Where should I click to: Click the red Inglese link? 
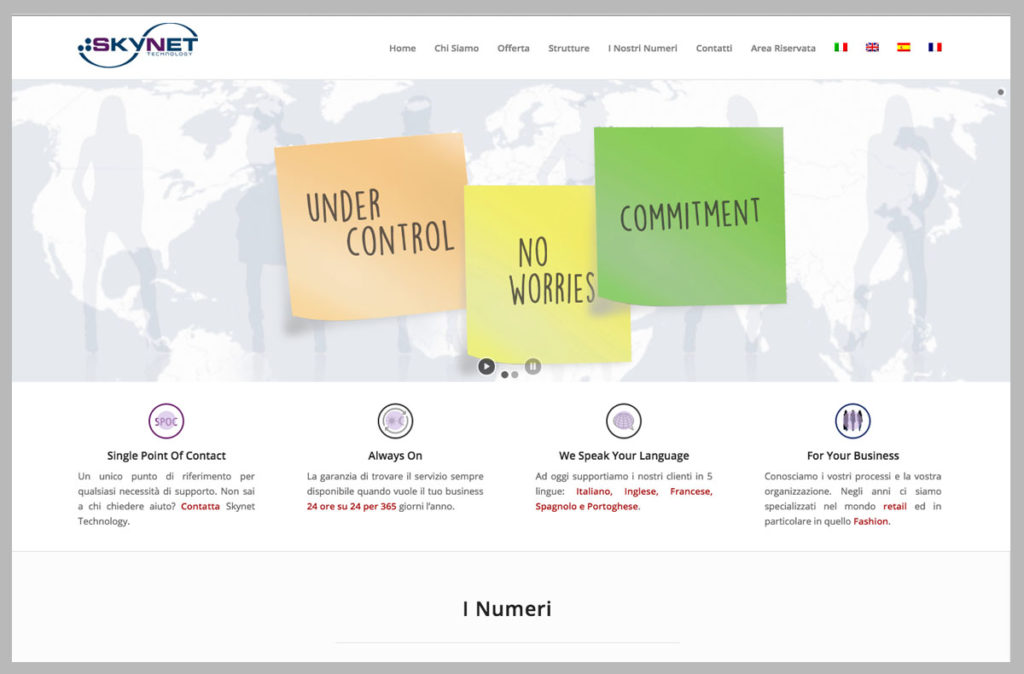(x=641, y=491)
